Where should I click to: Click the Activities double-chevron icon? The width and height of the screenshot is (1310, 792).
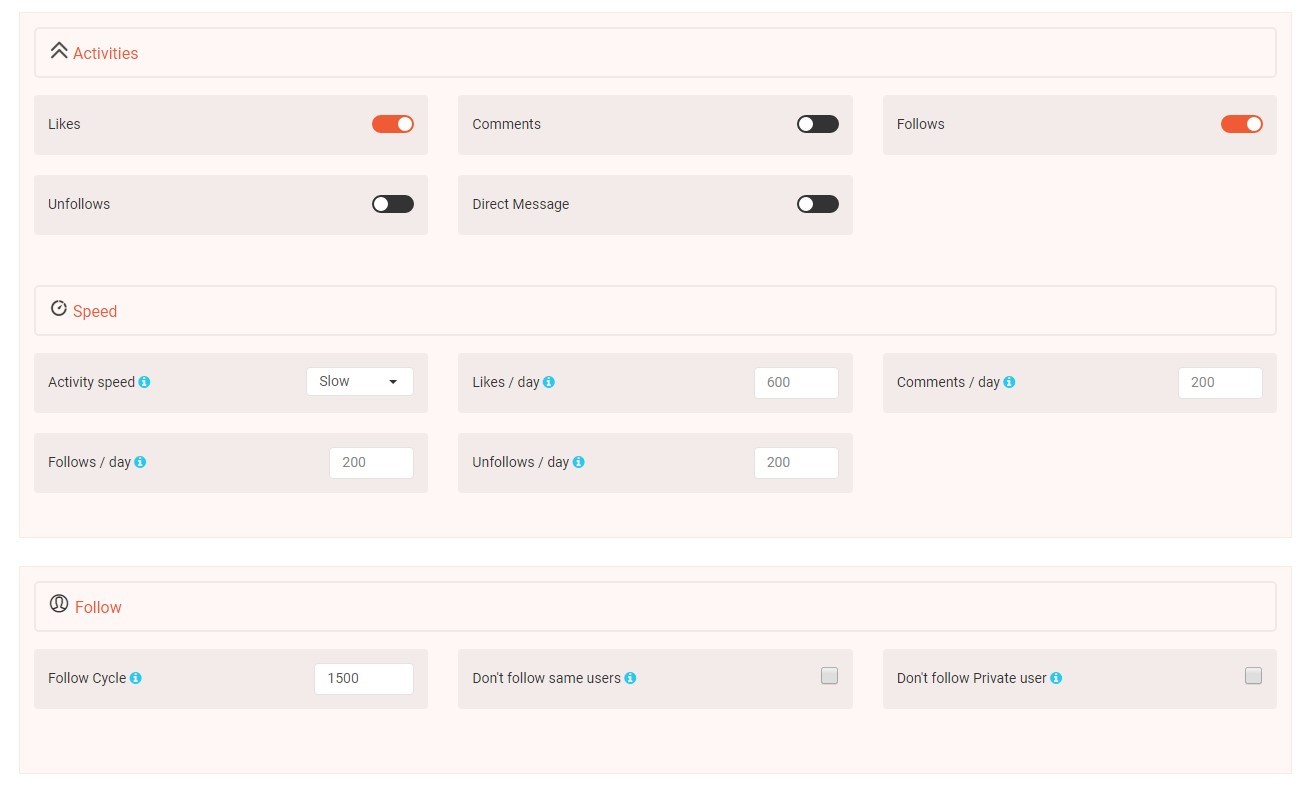59,51
